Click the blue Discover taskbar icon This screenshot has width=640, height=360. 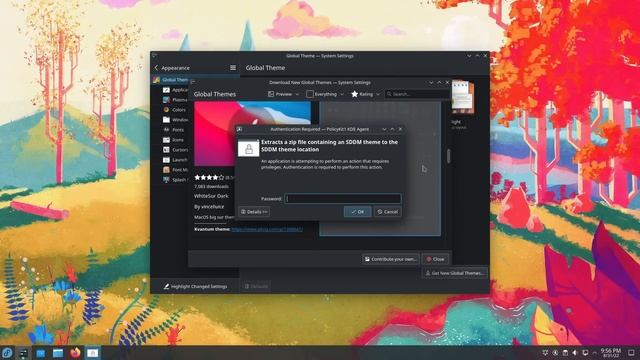coord(41,353)
